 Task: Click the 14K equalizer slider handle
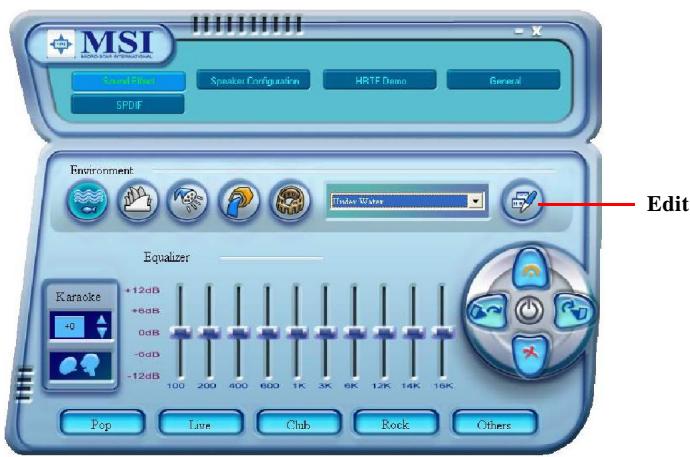tap(413, 333)
